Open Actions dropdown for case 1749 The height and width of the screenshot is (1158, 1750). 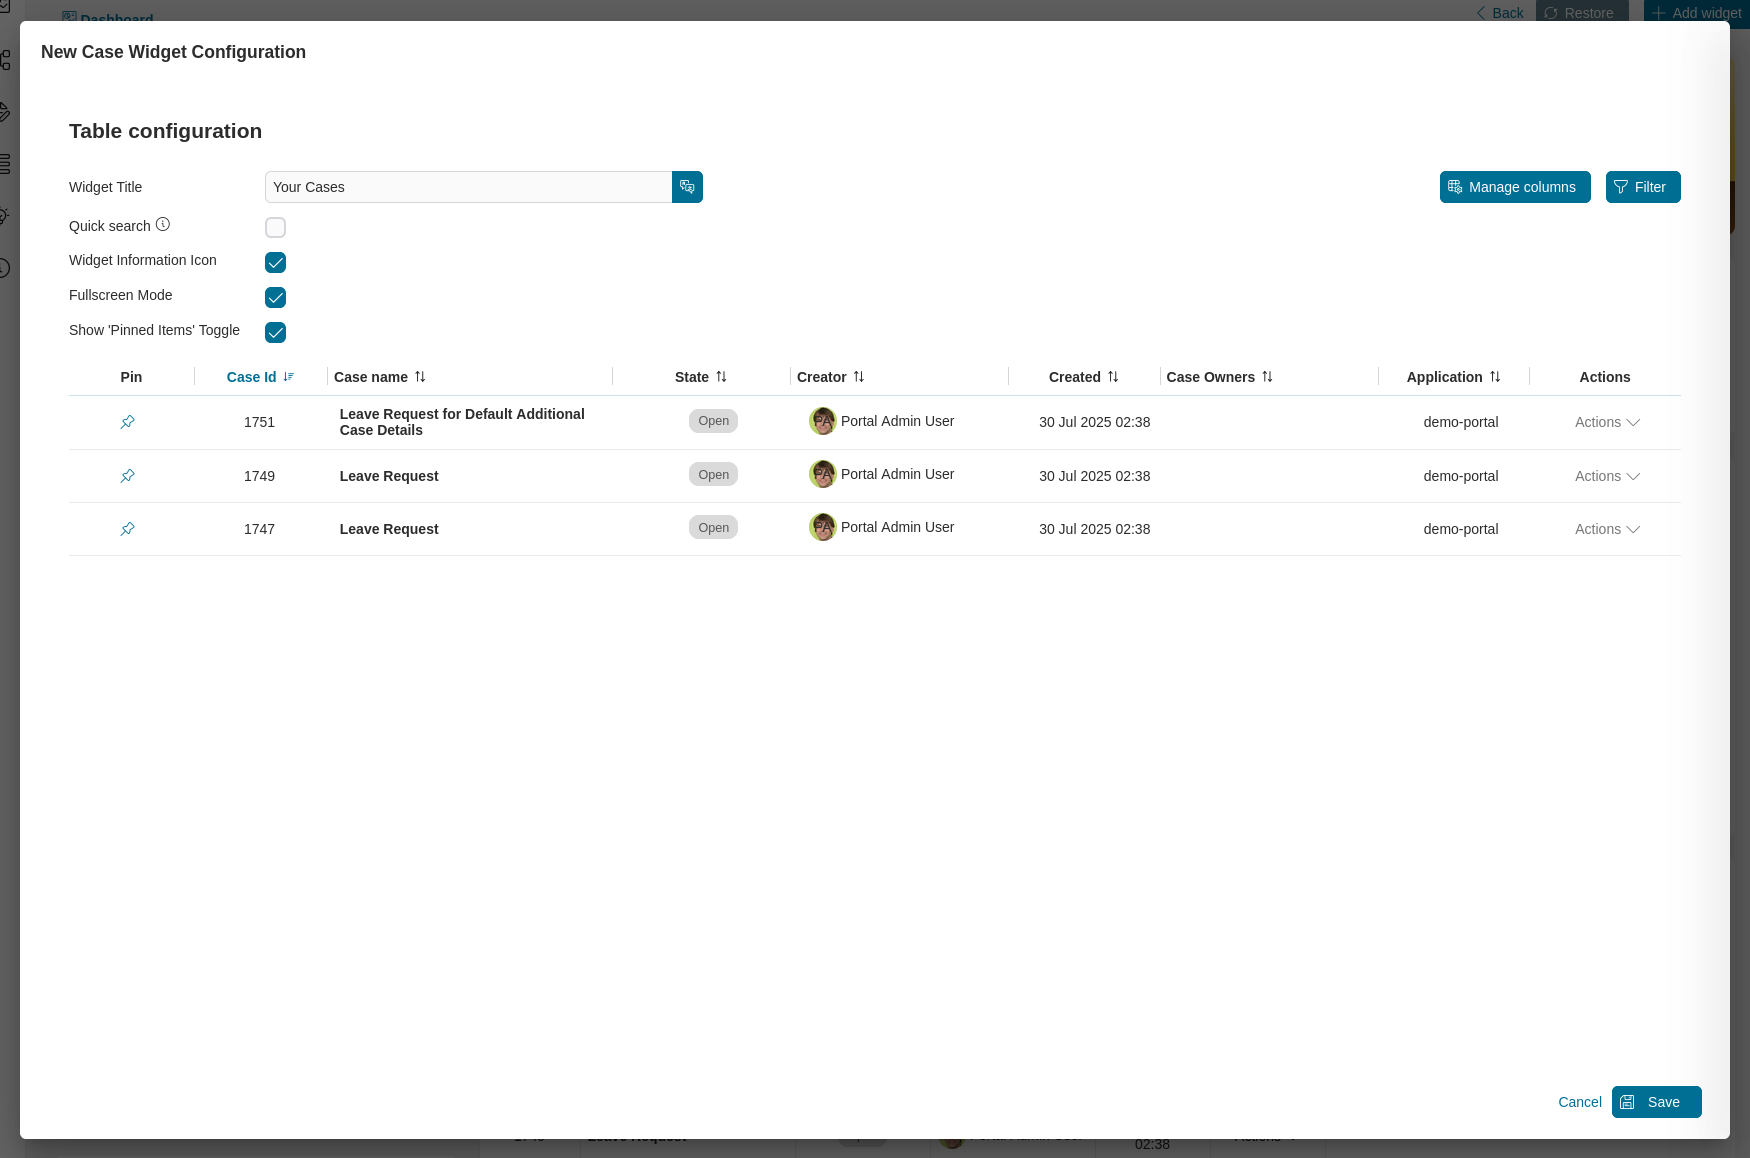tap(1605, 476)
